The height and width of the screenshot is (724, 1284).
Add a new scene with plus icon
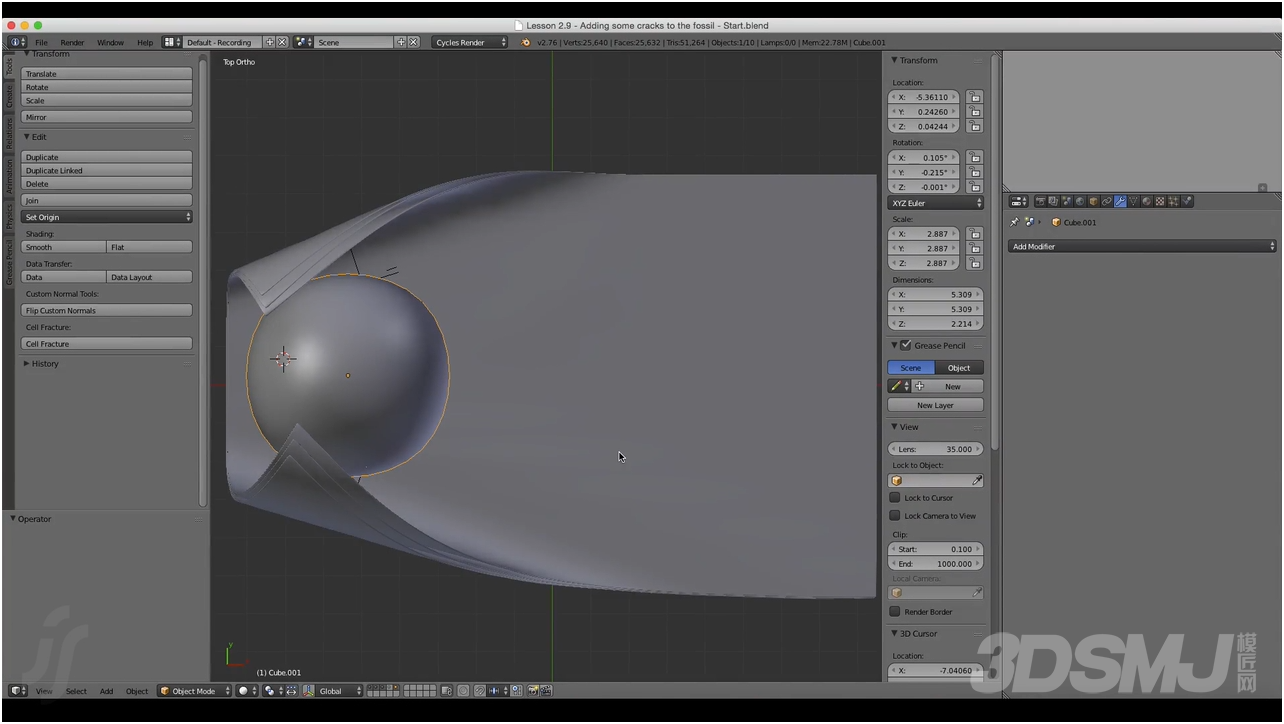tap(401, 42)
